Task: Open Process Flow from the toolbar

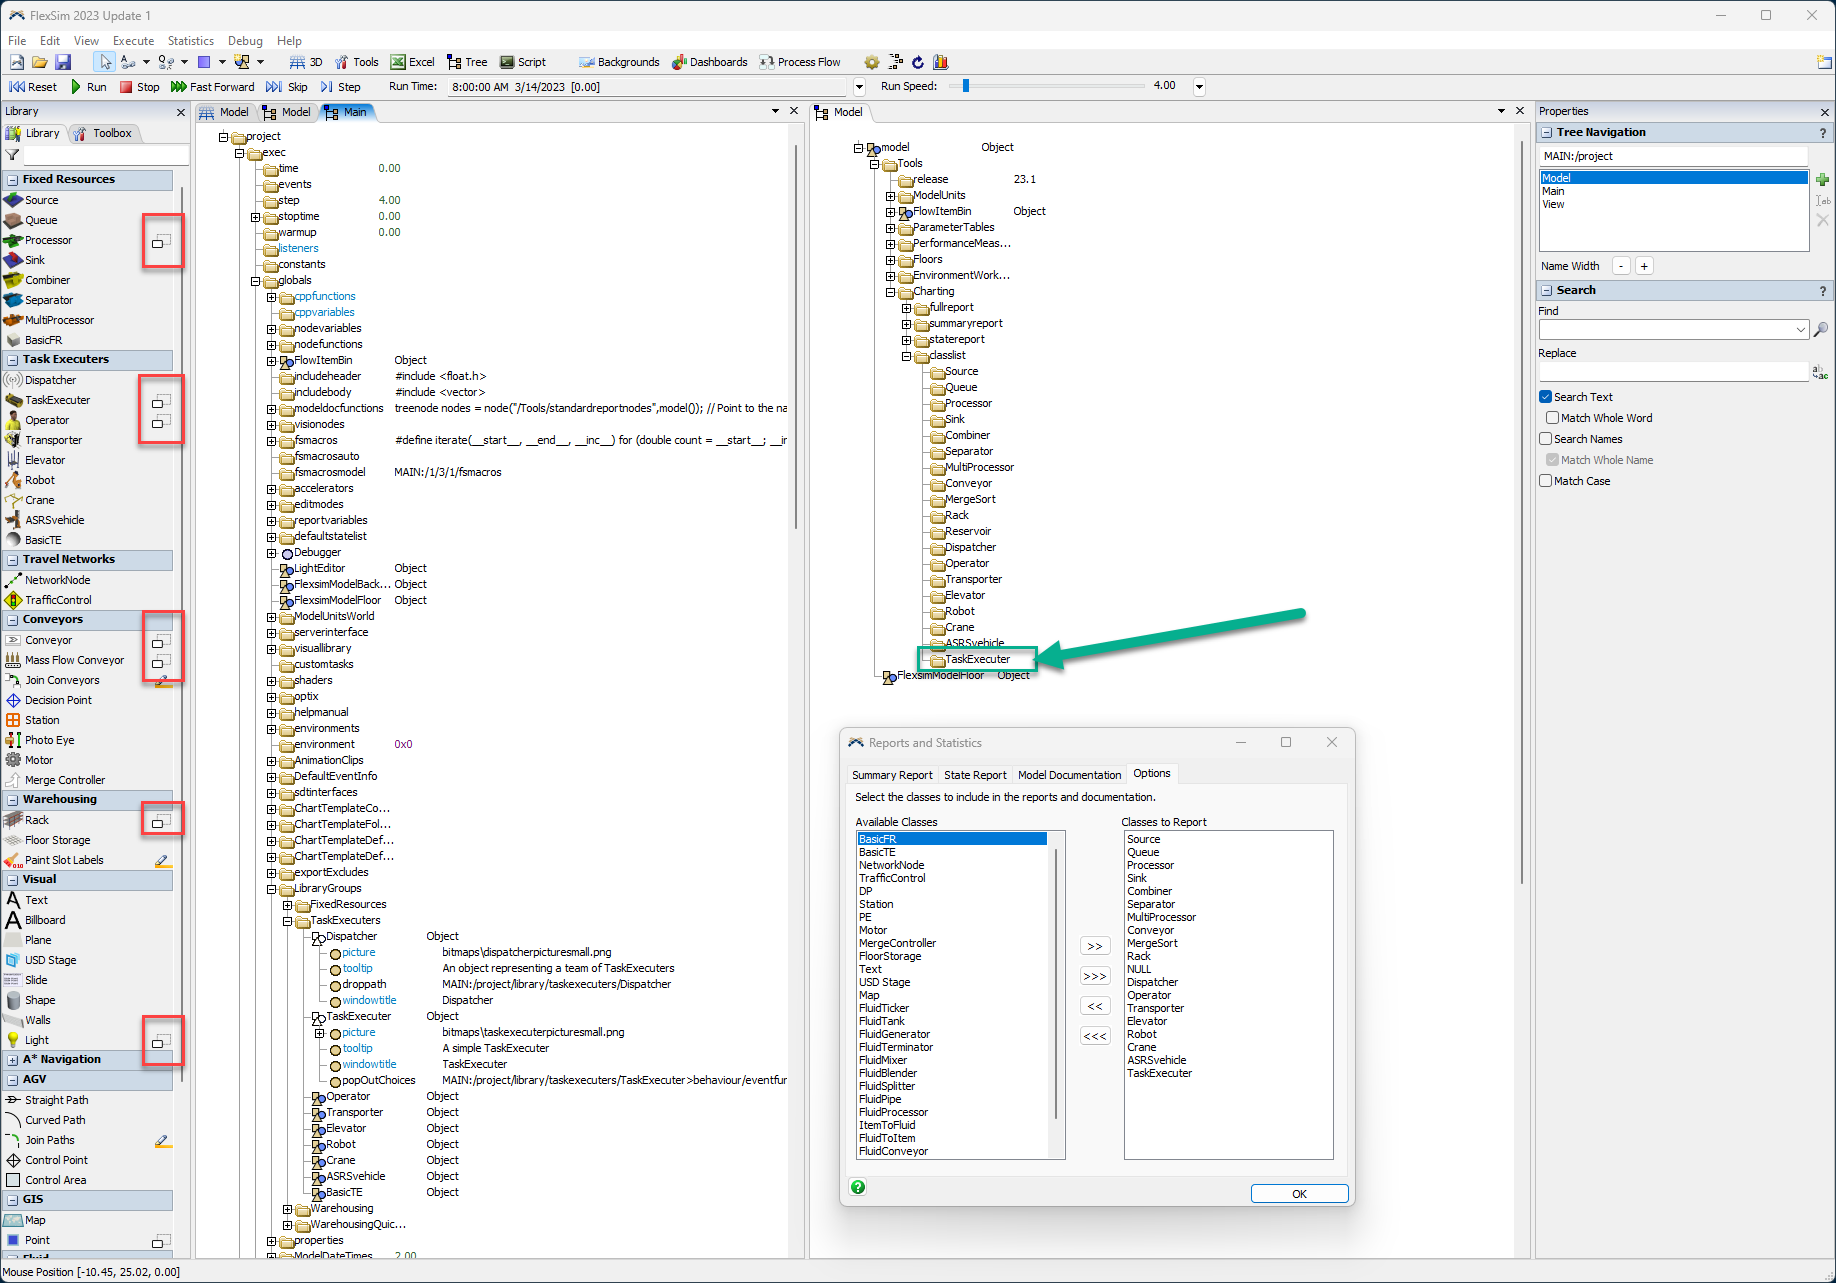Action: pyautogui.click(x=800, y=62)
